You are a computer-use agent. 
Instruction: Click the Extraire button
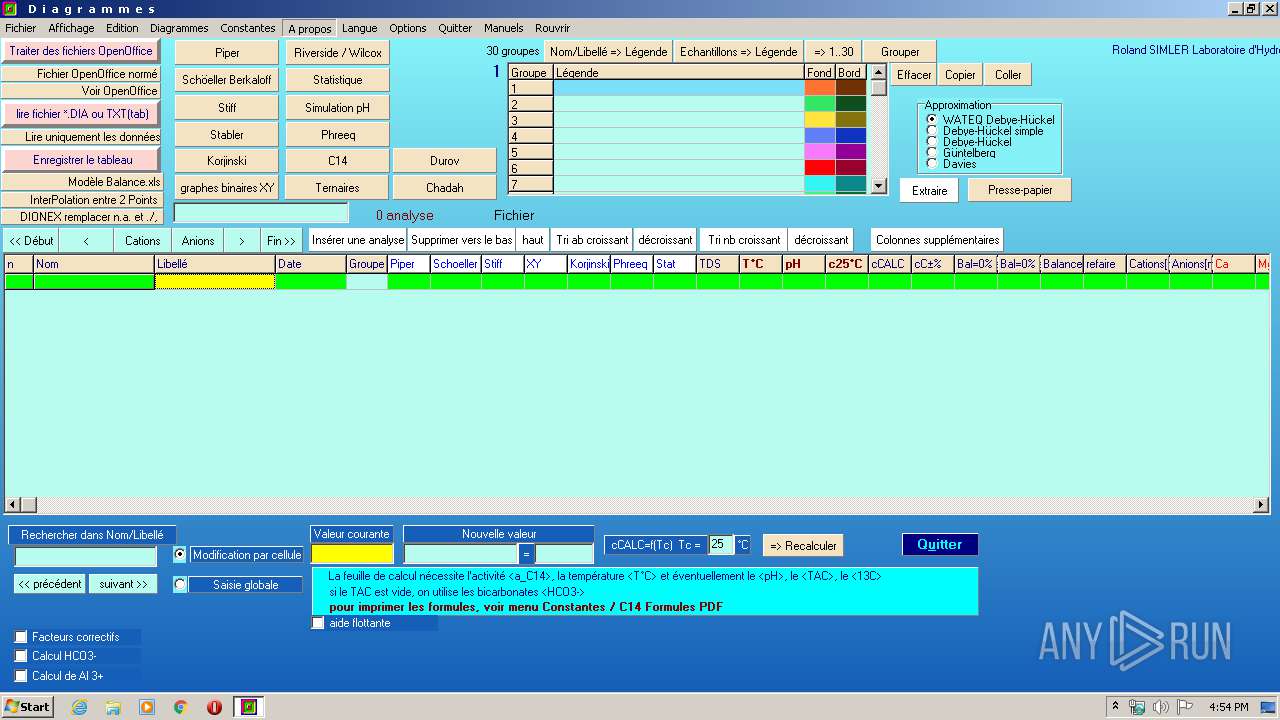929,190
